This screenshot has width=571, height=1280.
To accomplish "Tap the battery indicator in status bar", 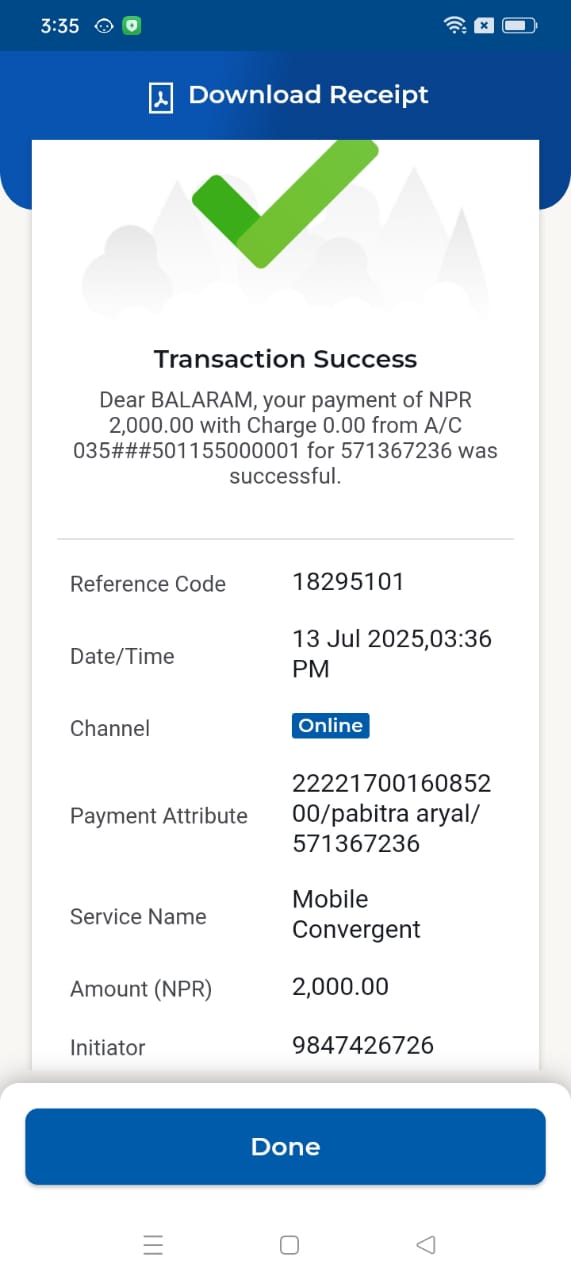I will coord(521,26).
